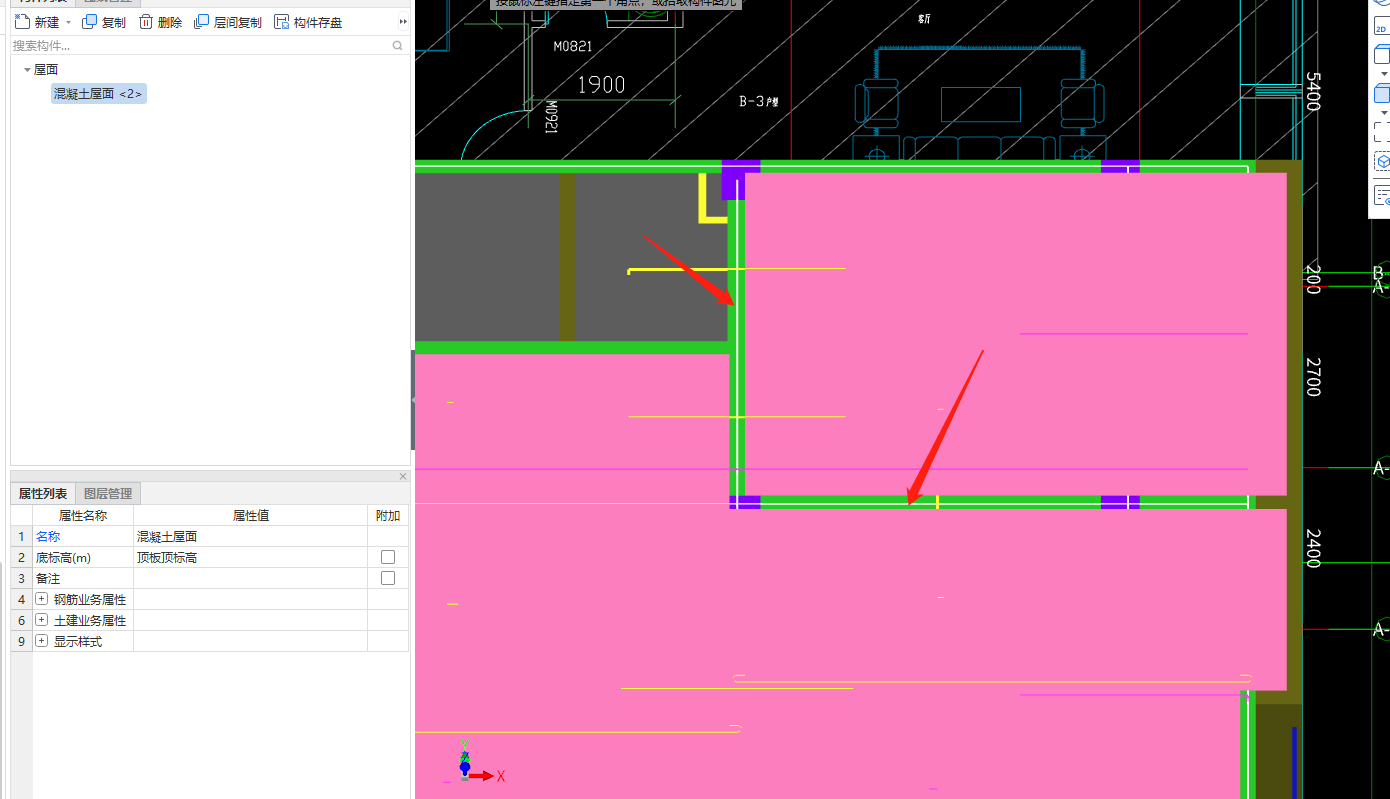Screen dimensions: 1390x799
Task: Click the M0821 door label in drawing
Action: coord(574,46)
